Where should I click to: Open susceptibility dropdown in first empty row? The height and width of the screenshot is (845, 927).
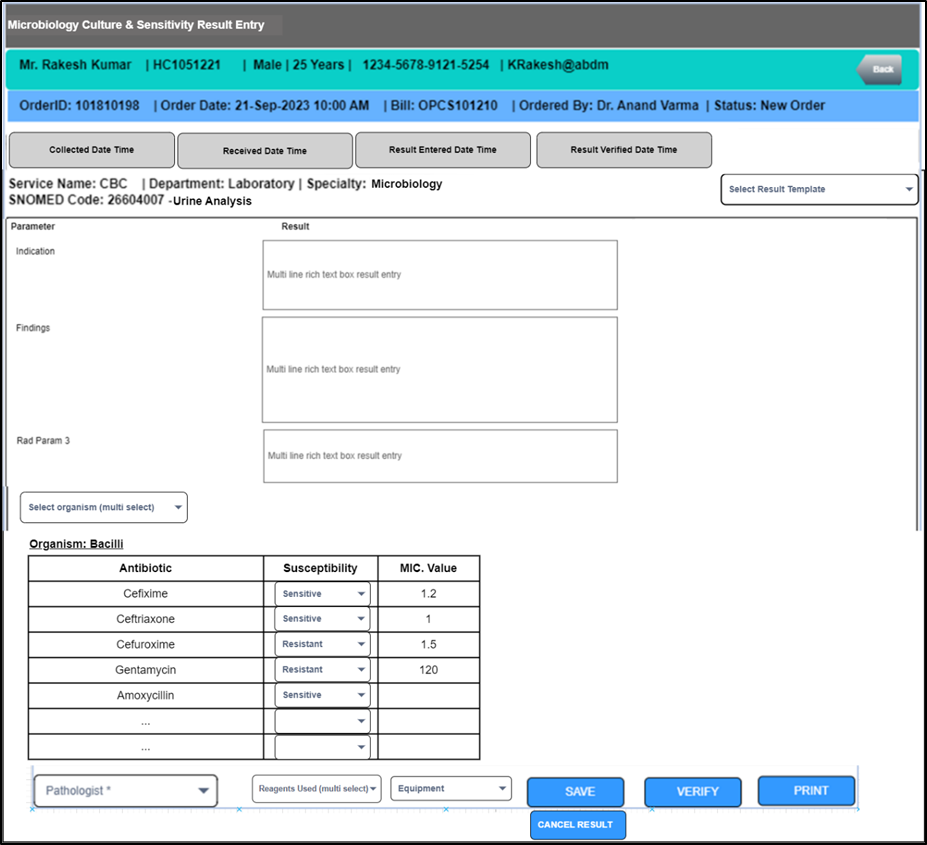(x=322, y=721)
